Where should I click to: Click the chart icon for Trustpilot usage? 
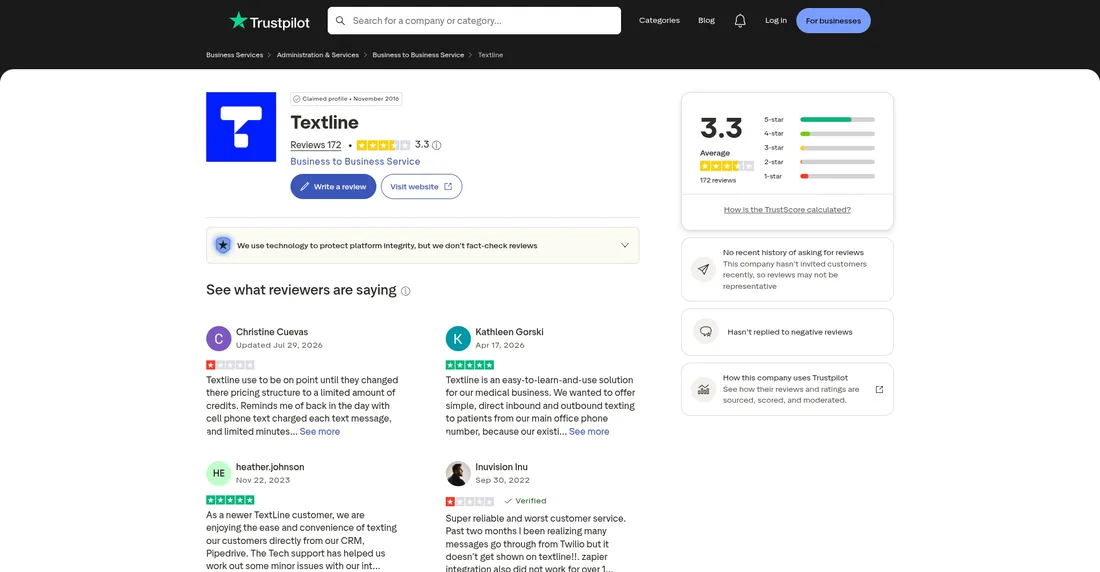click(704, 389)
